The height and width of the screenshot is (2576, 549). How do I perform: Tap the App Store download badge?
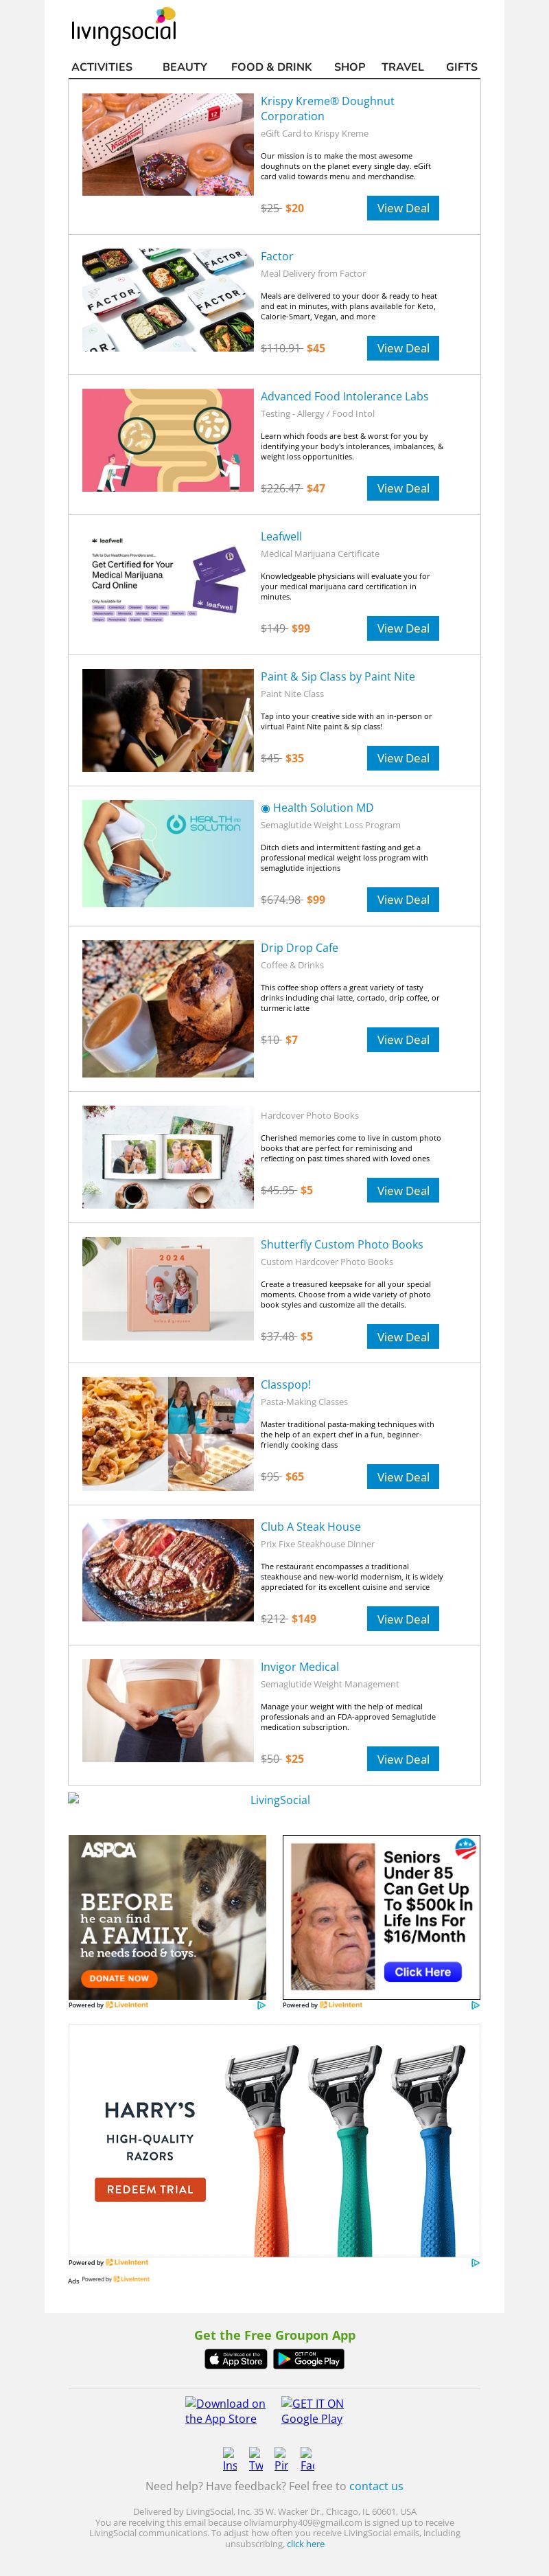(236, 2359)
